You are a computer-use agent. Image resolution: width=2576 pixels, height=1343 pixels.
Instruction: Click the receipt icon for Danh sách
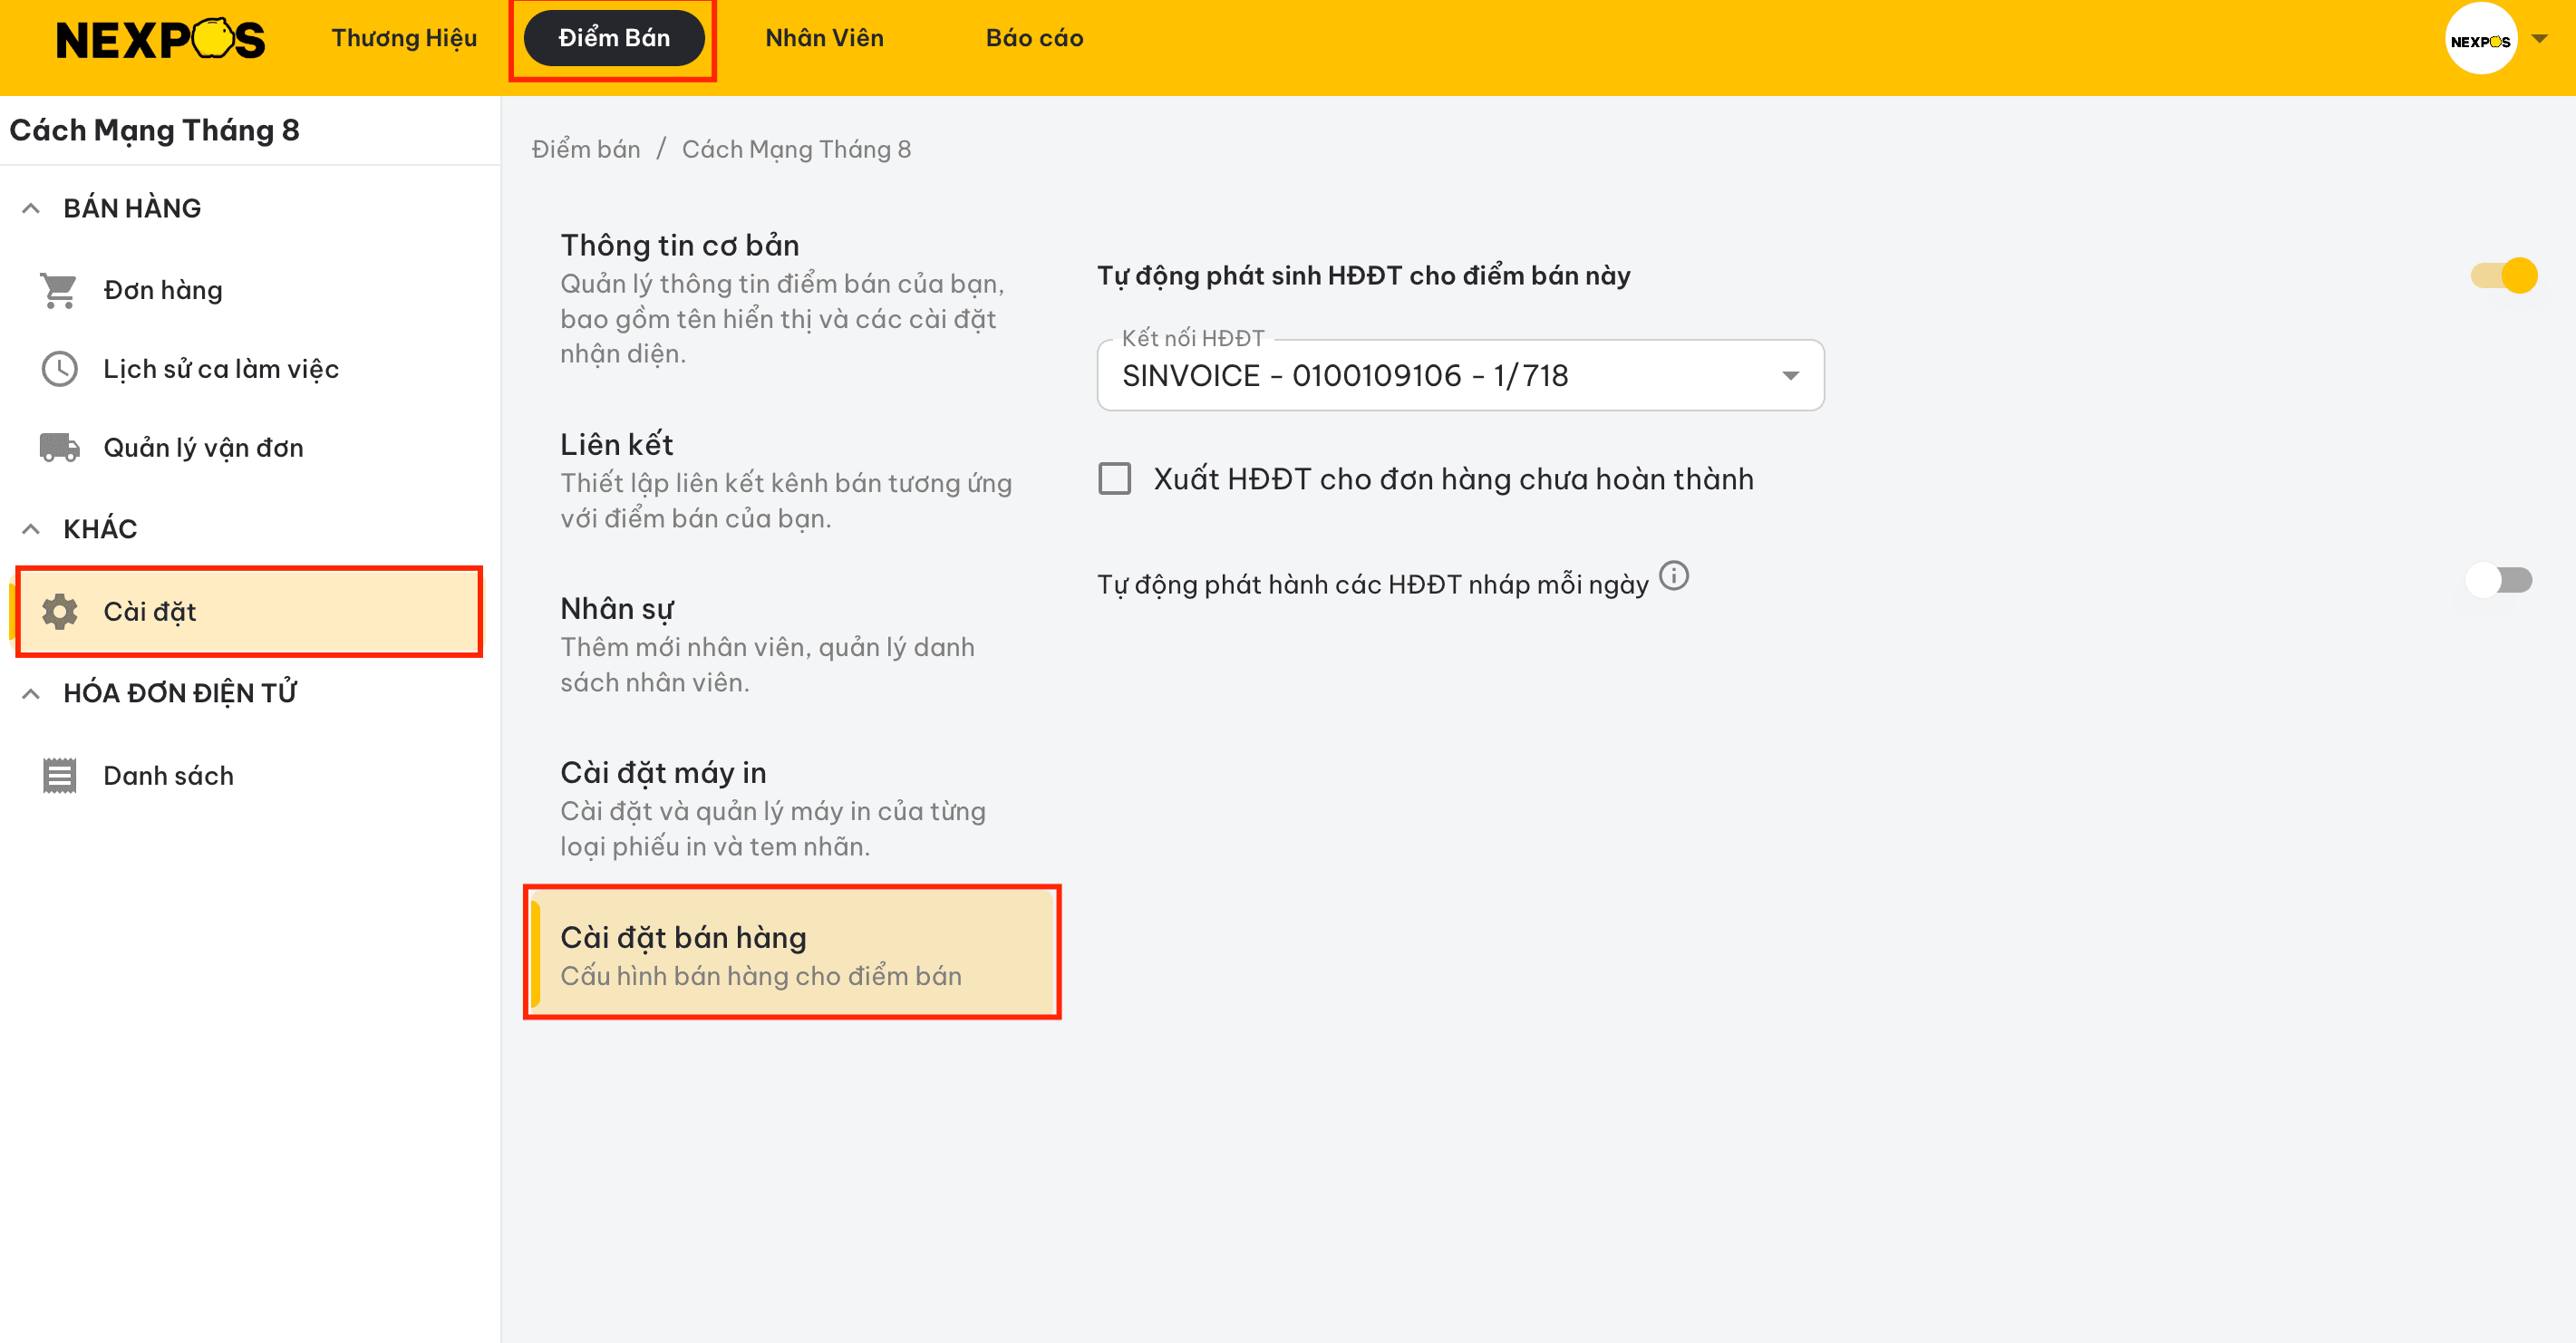(x=59, y=775)
